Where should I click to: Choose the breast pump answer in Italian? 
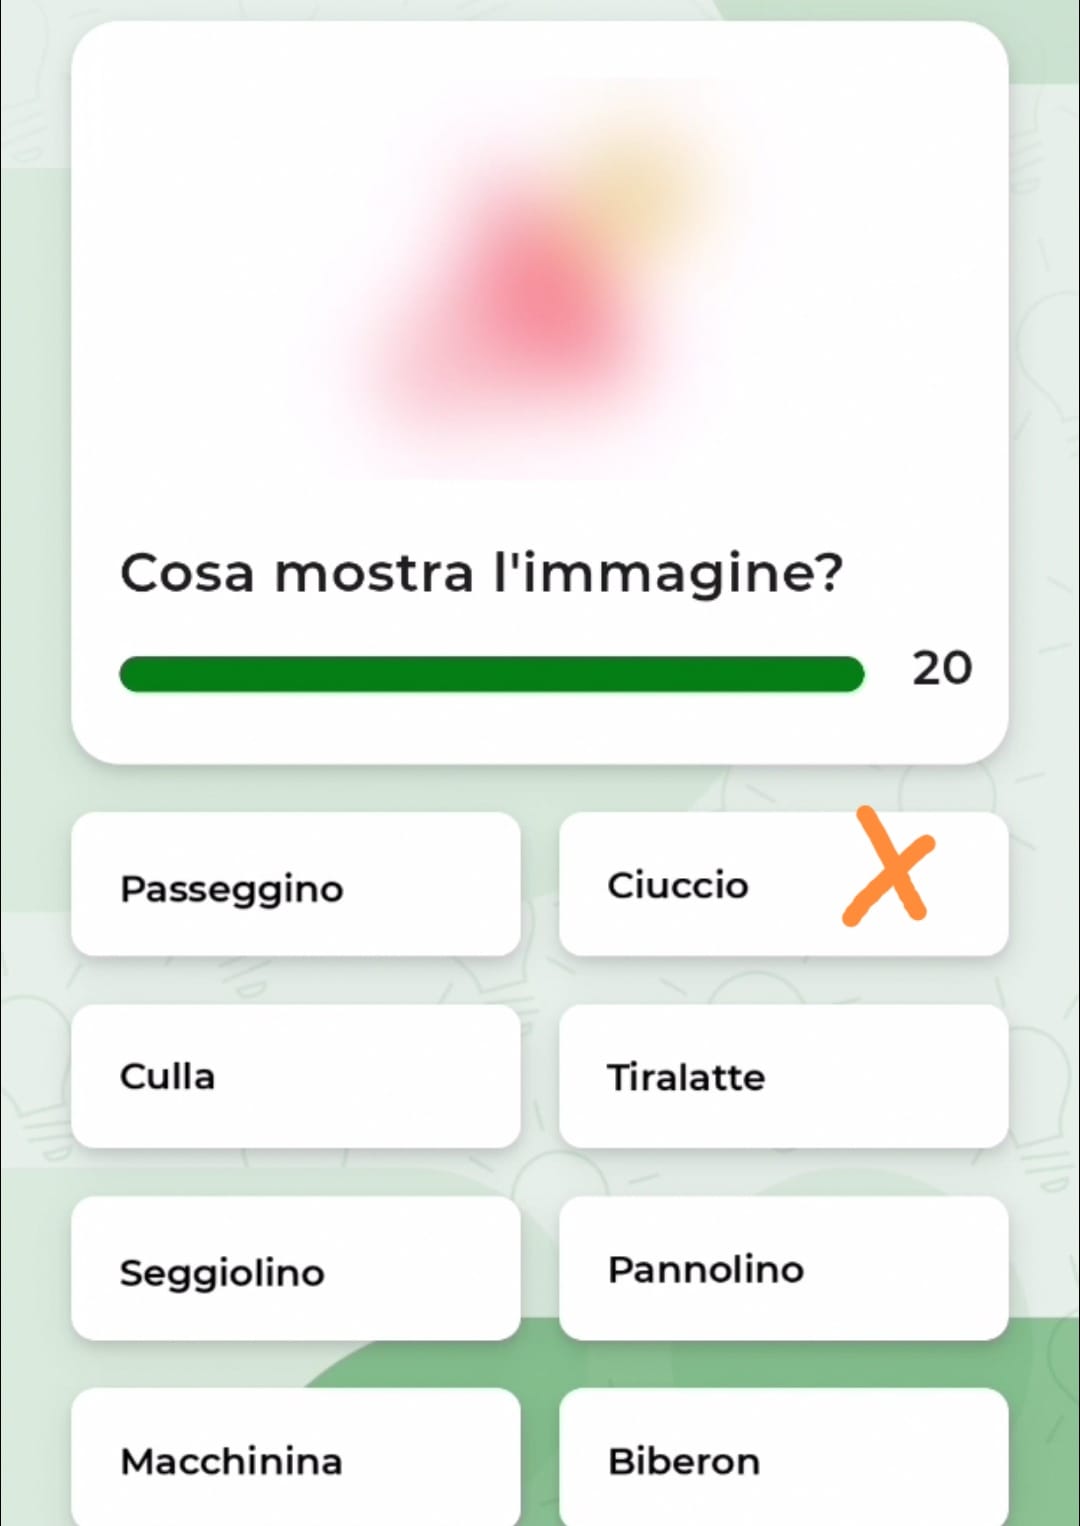pos(783,1077)
